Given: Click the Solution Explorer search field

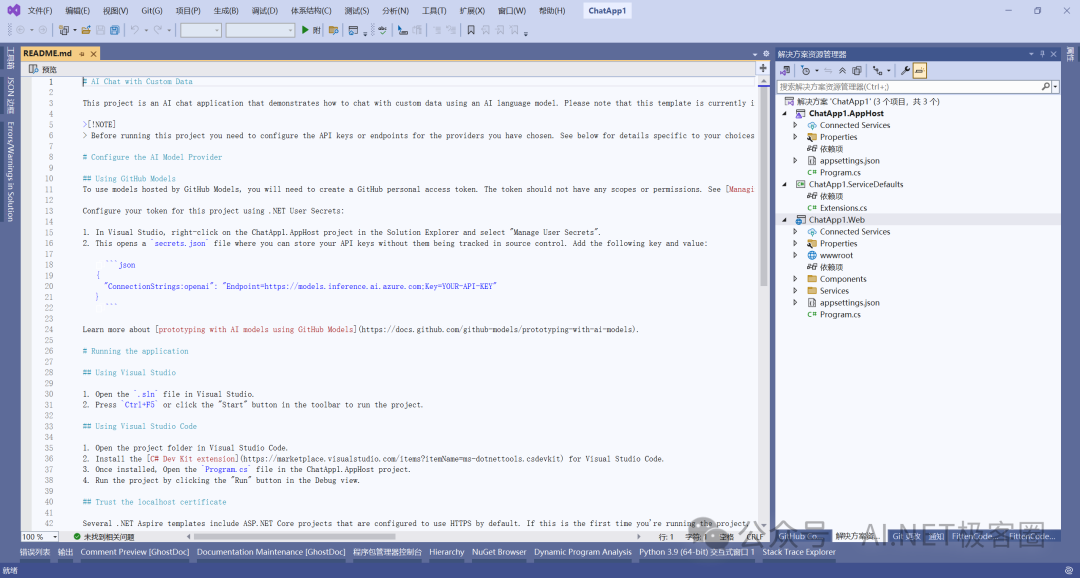Looking at the screenshot, I should [908, 87].
